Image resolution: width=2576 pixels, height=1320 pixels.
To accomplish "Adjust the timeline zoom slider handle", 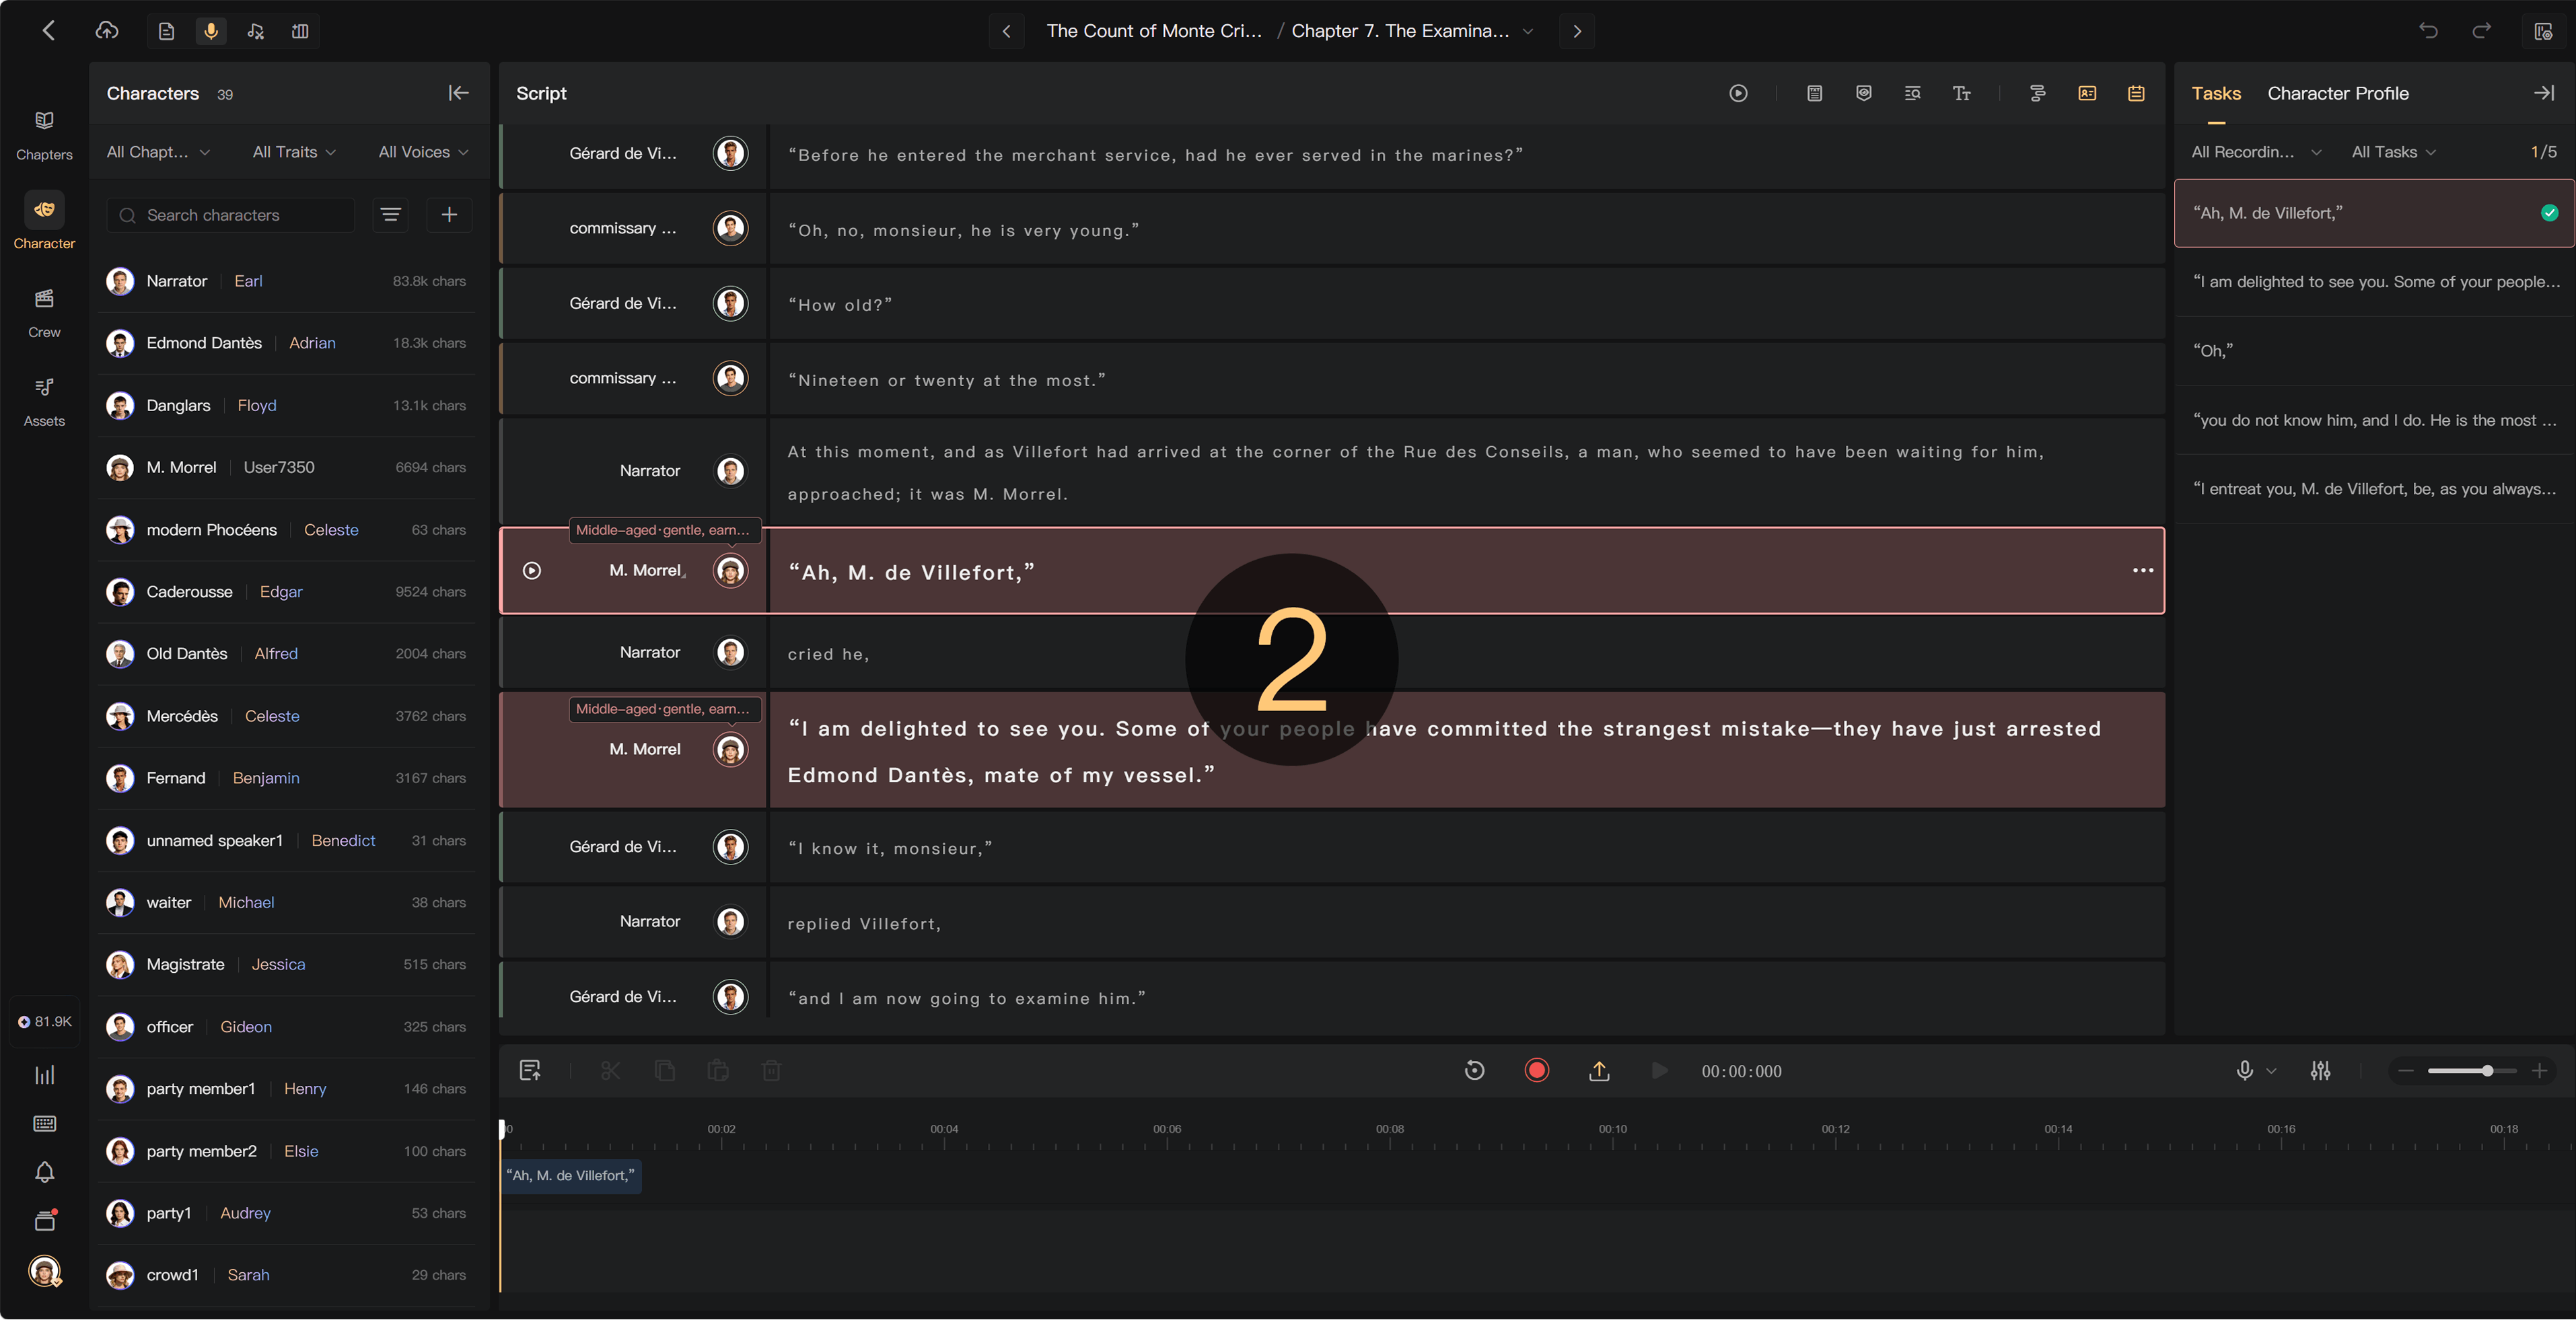I will click(x=2487, y=1071).
